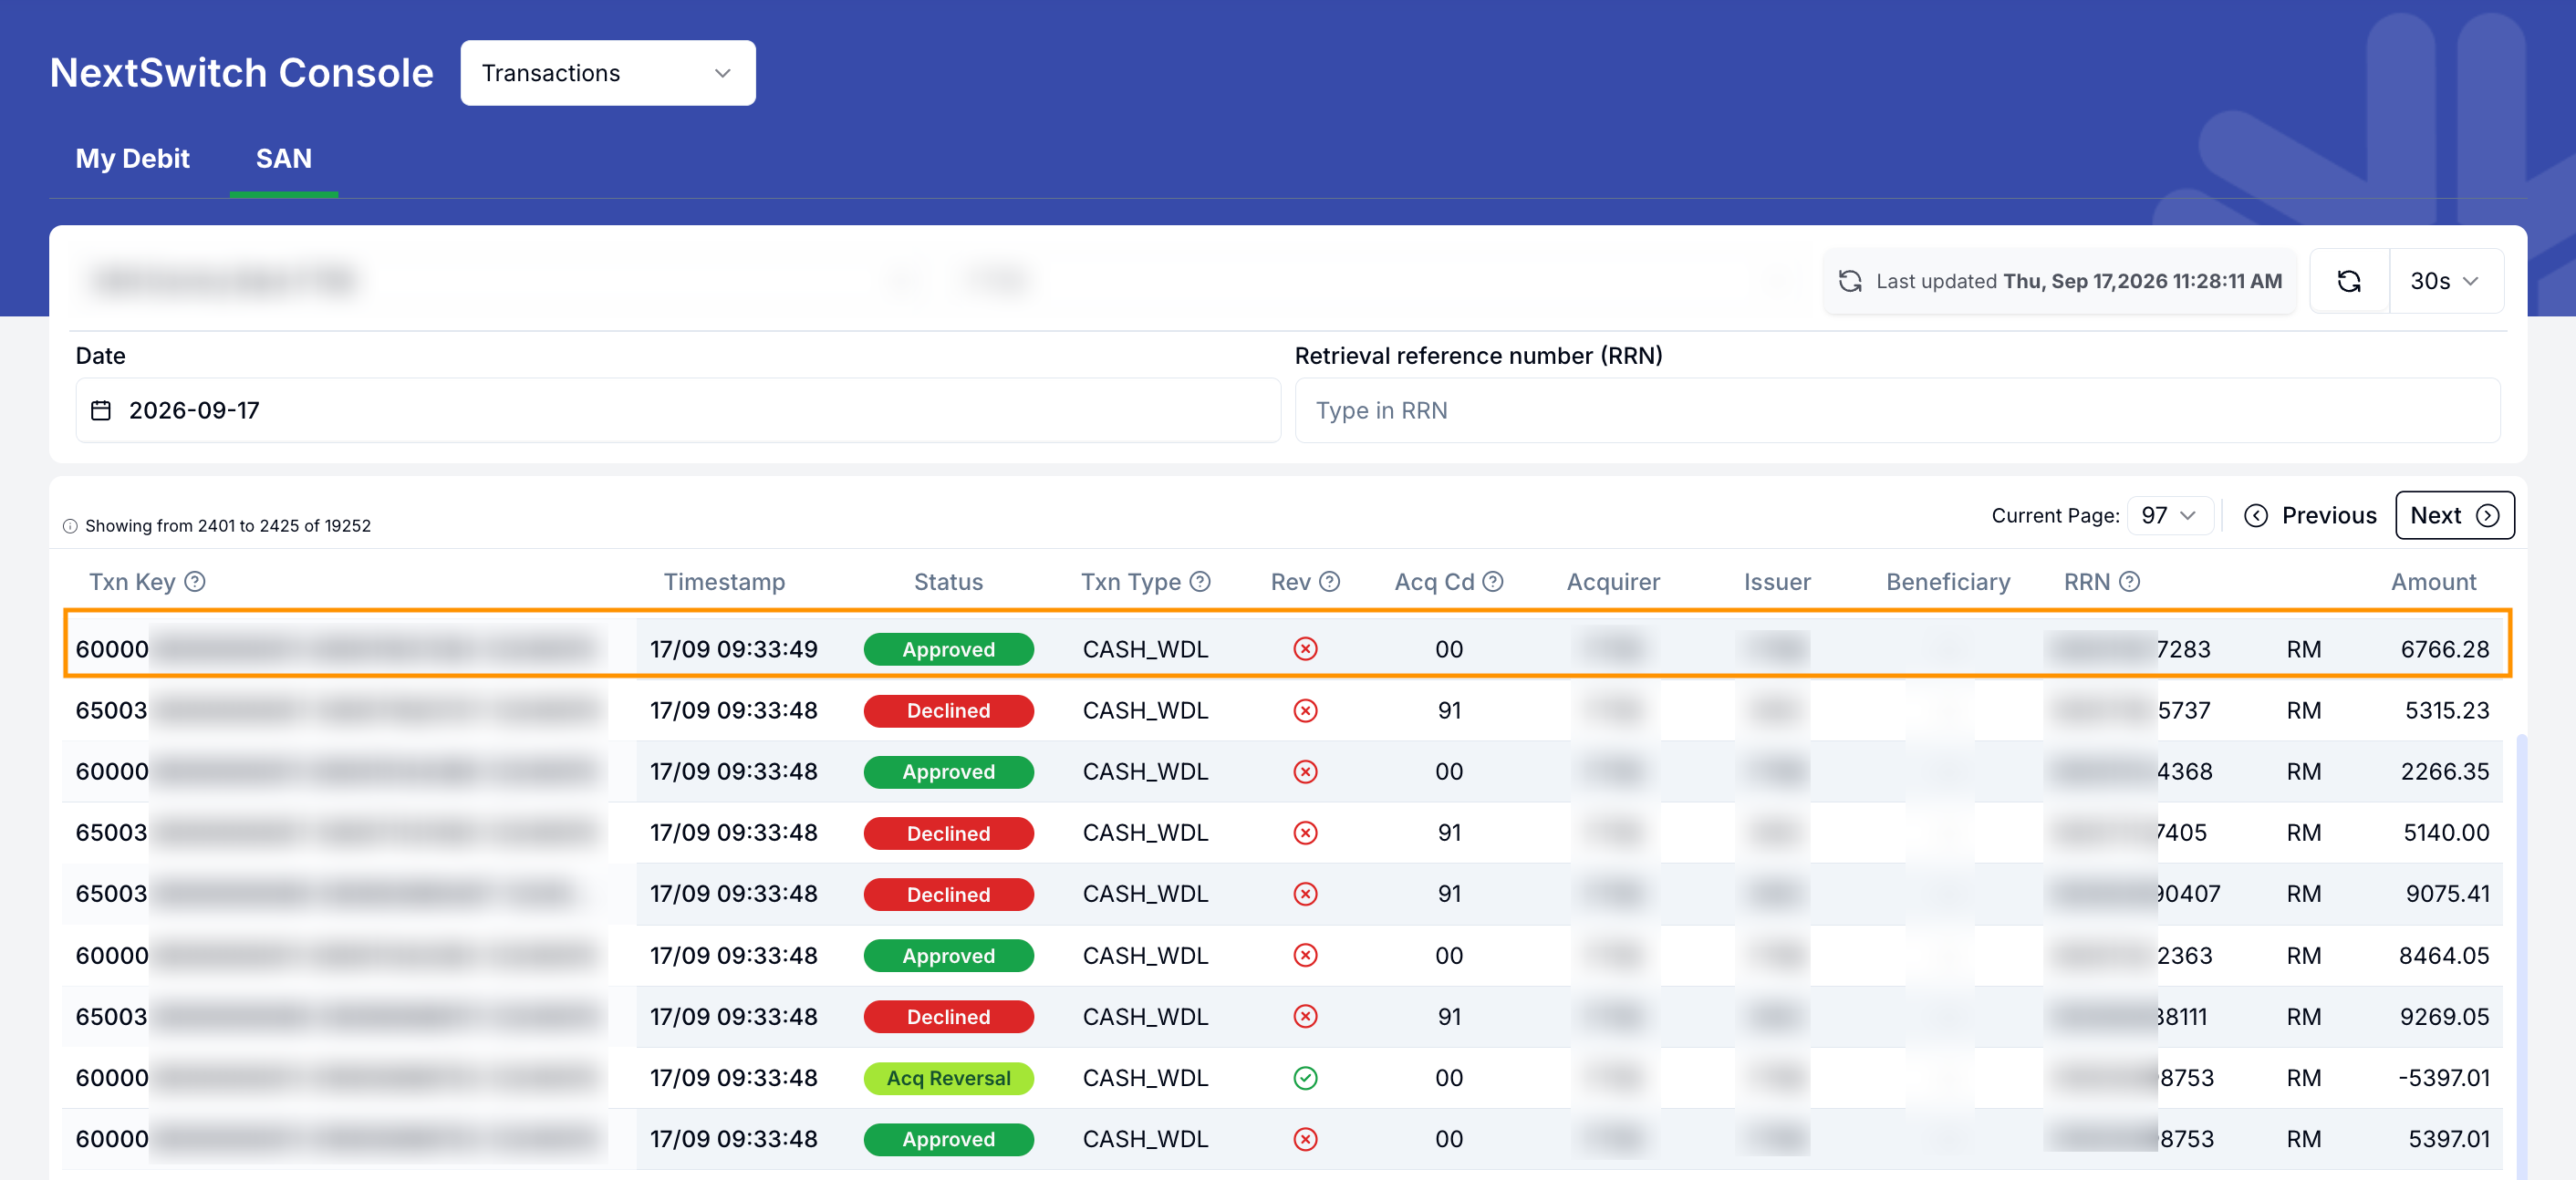Click the Declined badge in the 9269.05 row
Image resolution: width=2576 pixels, height=1180 pixels.
coord(948,1016)
